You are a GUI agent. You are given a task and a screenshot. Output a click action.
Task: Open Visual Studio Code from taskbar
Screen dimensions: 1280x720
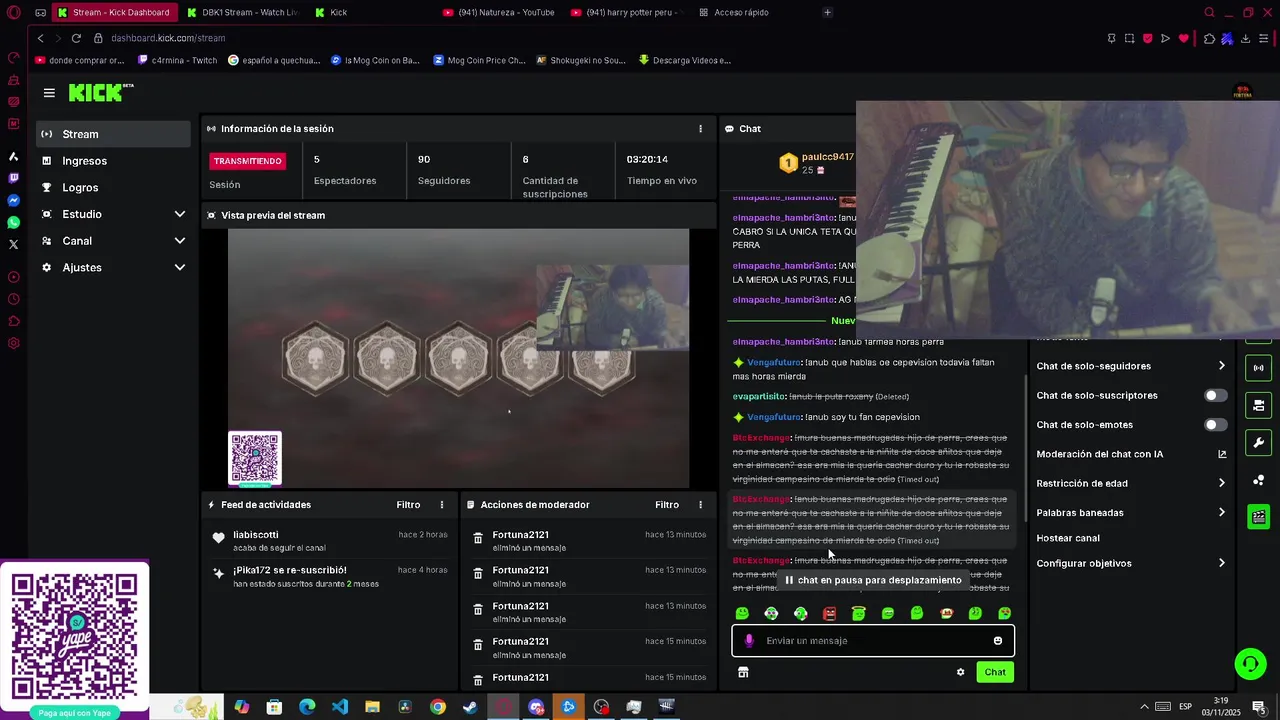pyautogui.click(x=340, y=707)
